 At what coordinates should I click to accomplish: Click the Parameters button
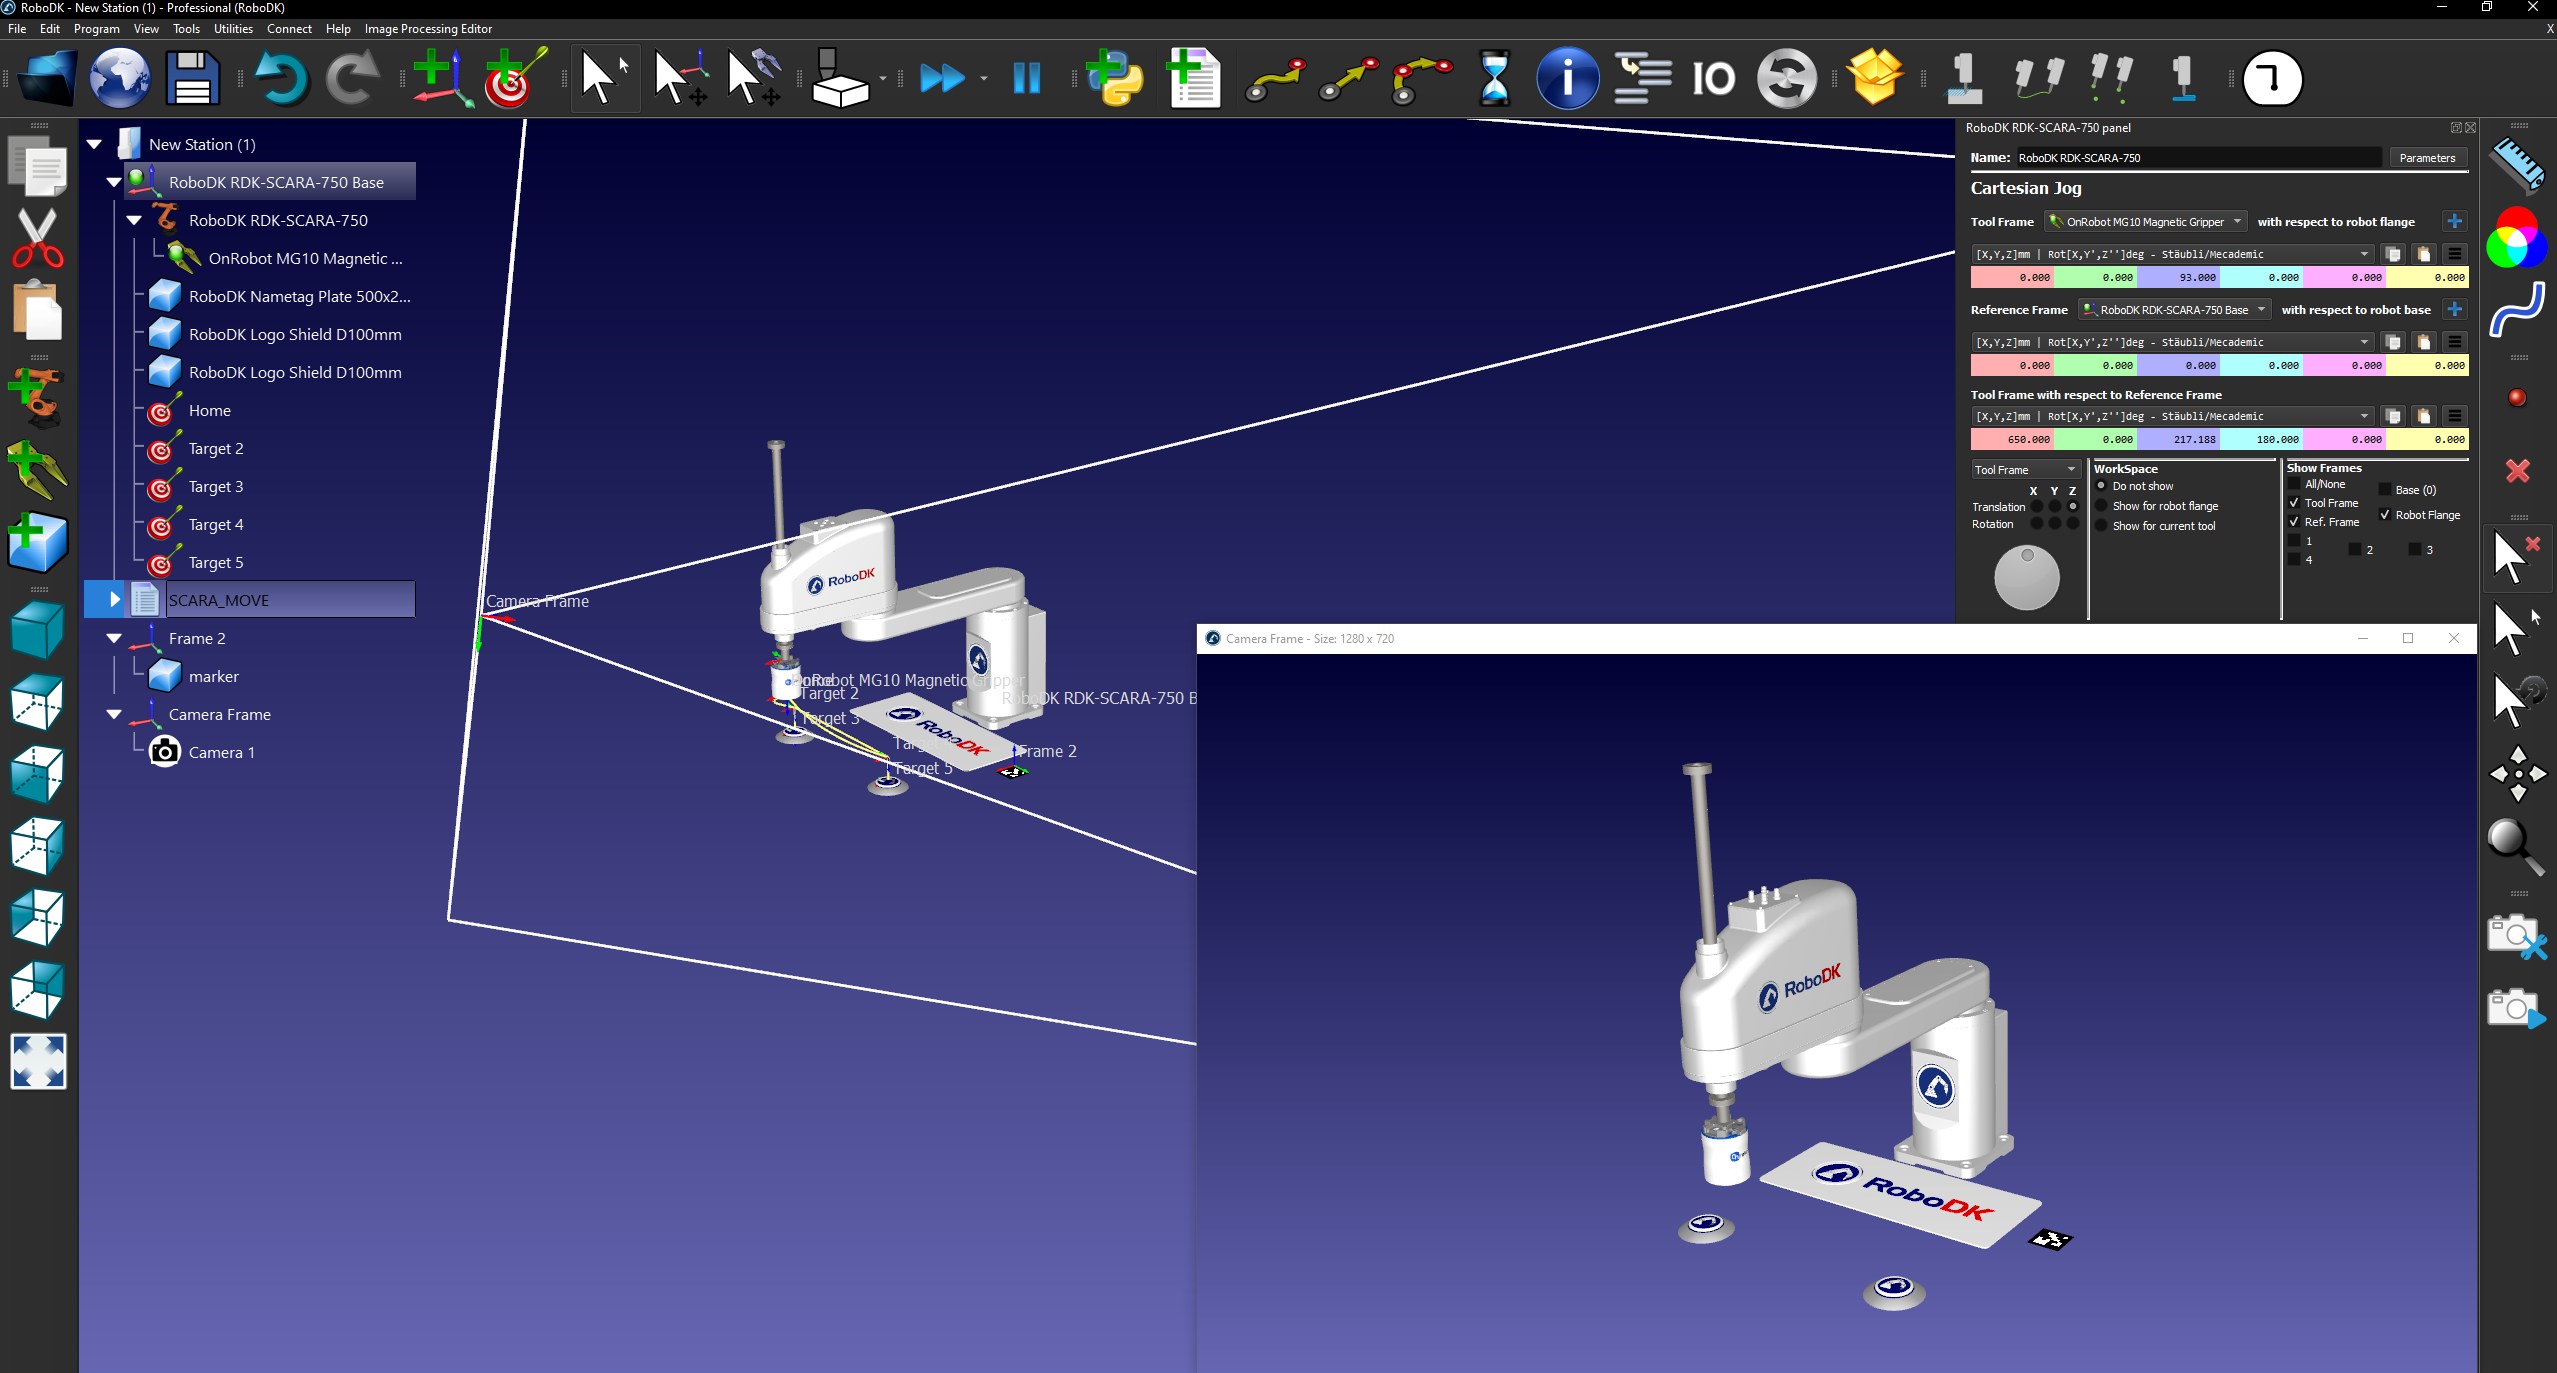[x=2426, y=158]
